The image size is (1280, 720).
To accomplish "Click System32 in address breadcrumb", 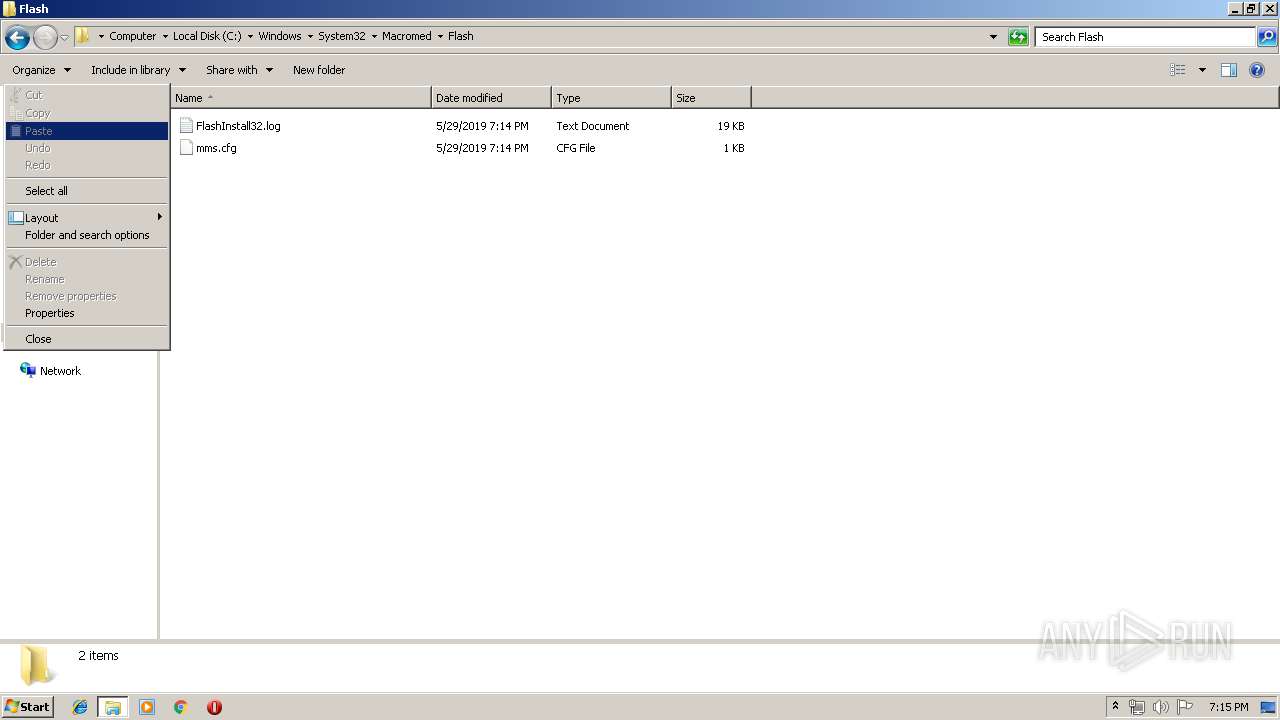I will (x=342, y=36).
